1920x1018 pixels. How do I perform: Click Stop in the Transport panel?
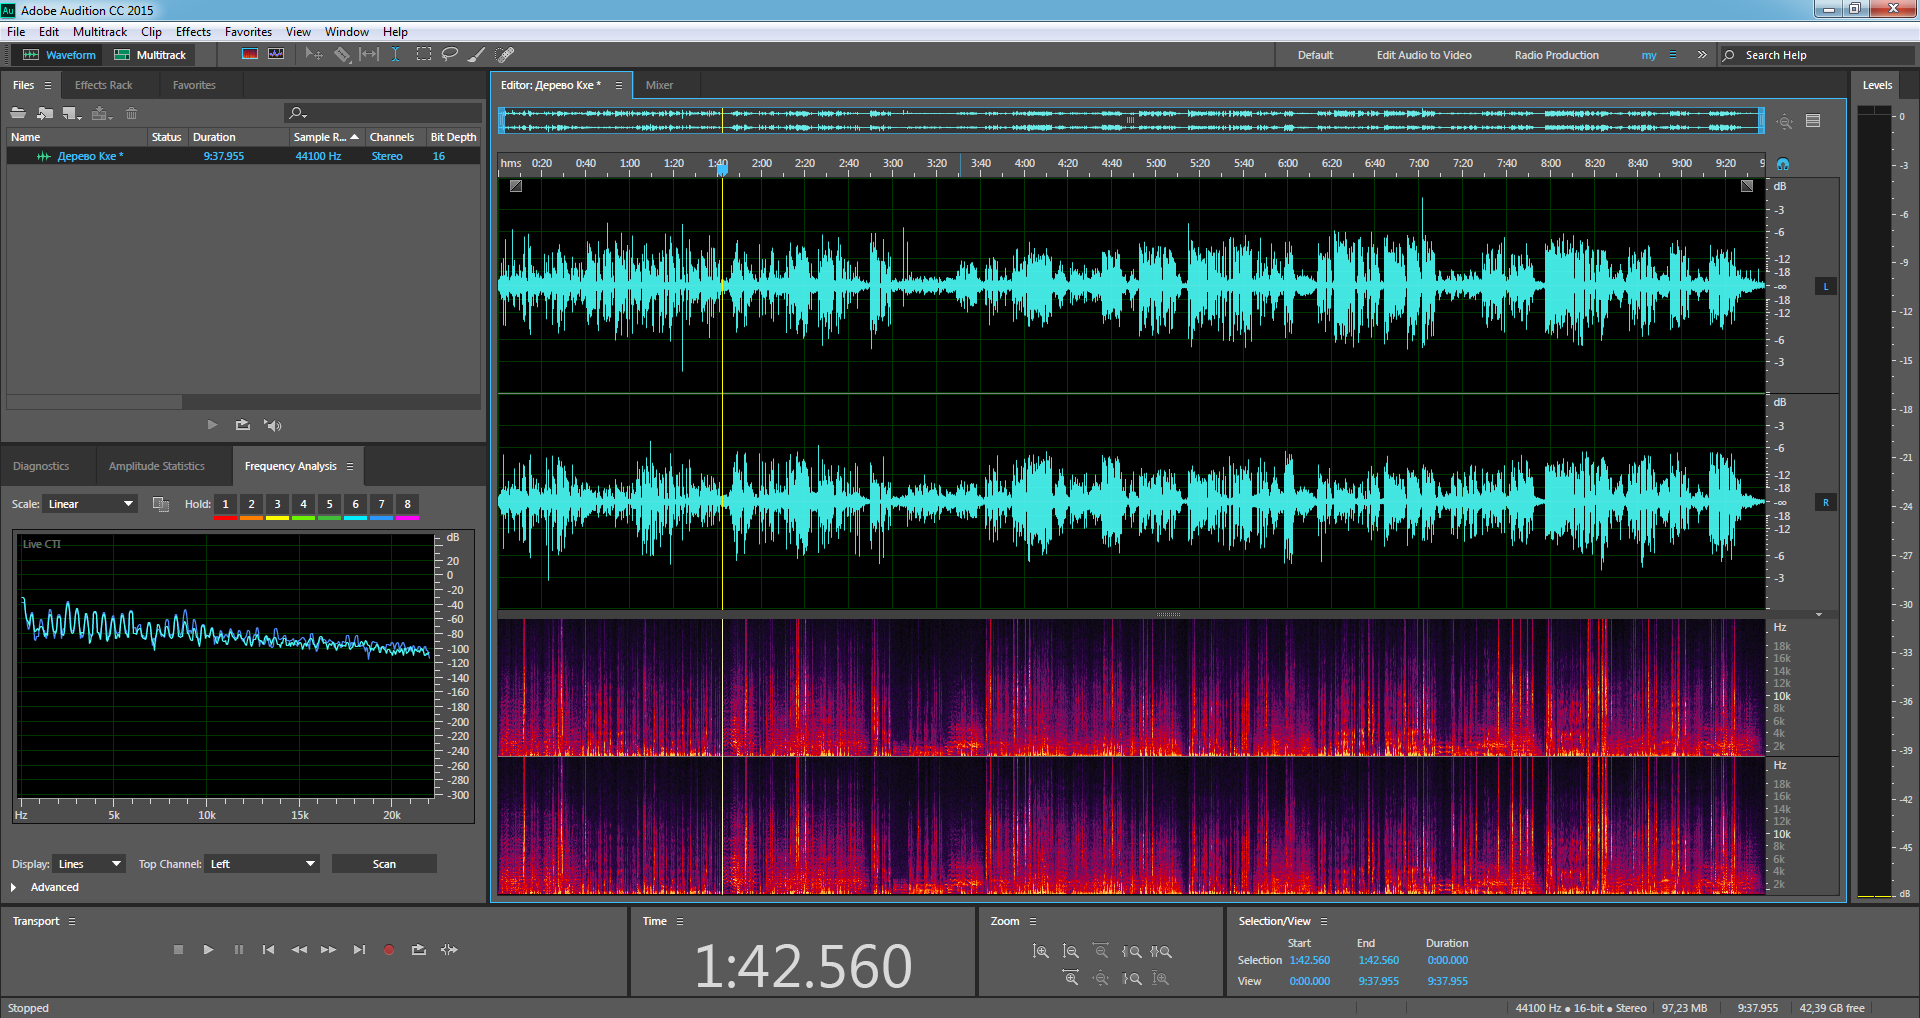point(178,950)
